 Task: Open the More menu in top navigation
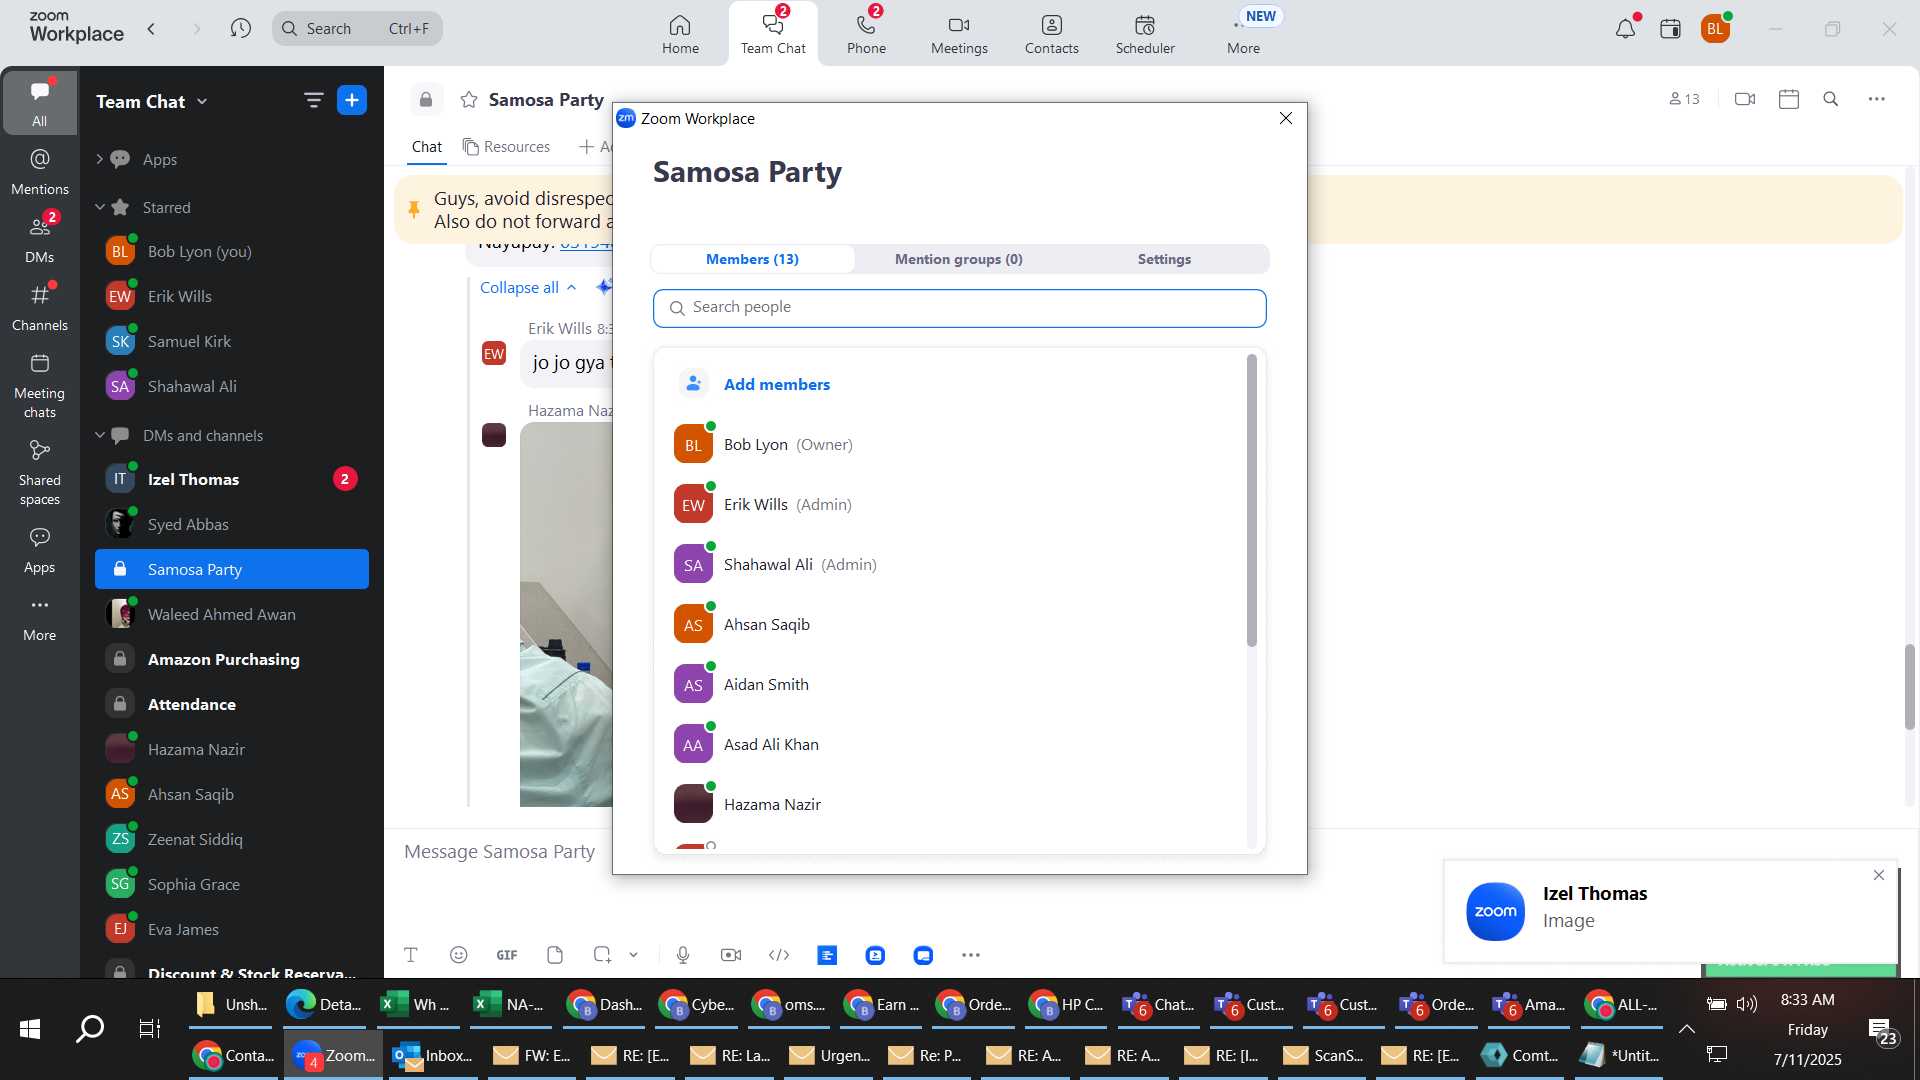point(1243,34)
